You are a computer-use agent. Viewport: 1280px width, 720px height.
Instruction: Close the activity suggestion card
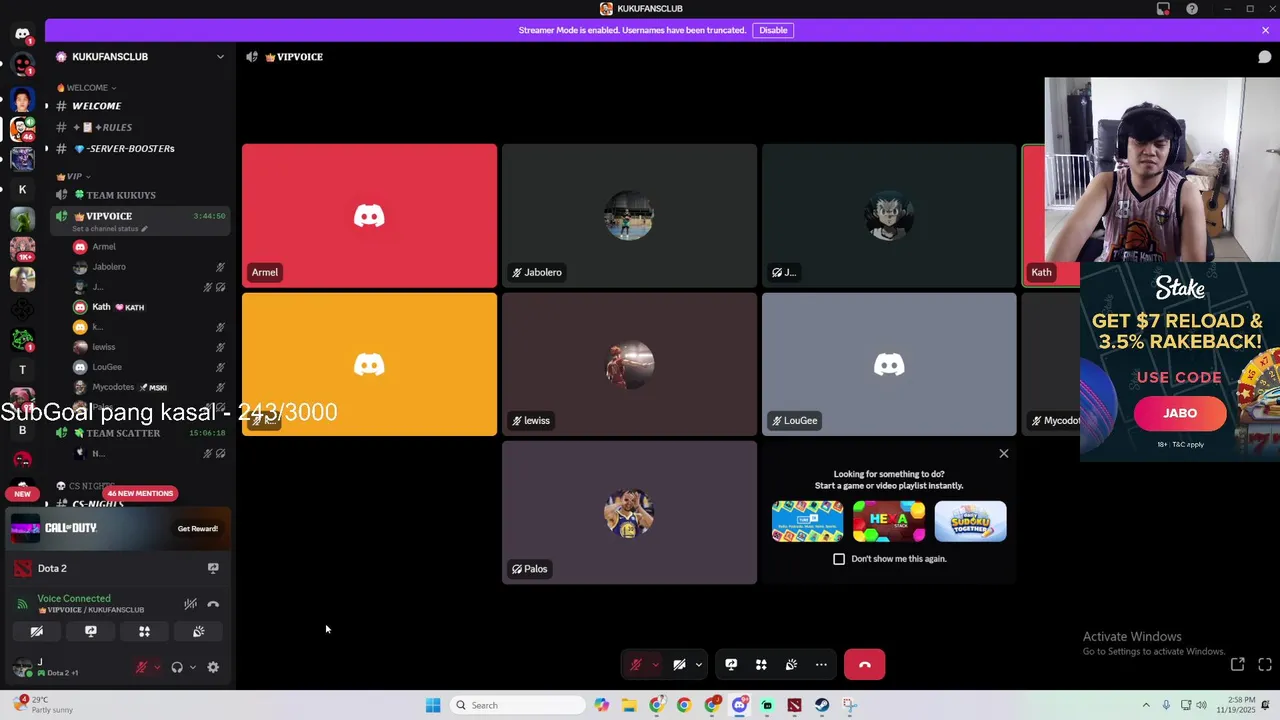(1004, 454)
